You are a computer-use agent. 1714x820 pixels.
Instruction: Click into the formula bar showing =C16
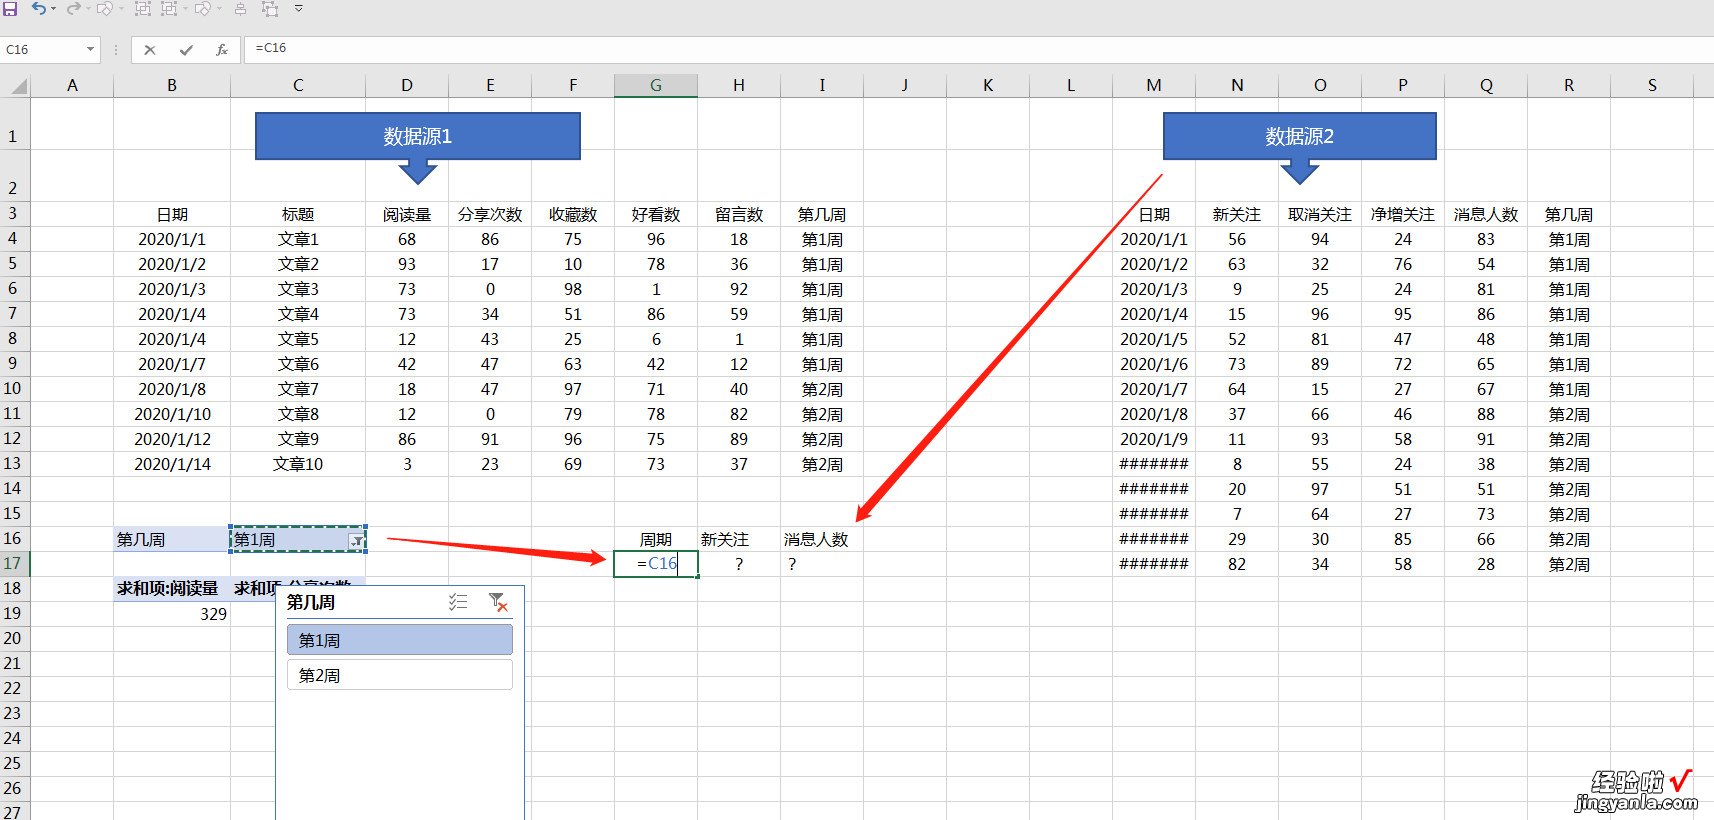tap(980, 48)
